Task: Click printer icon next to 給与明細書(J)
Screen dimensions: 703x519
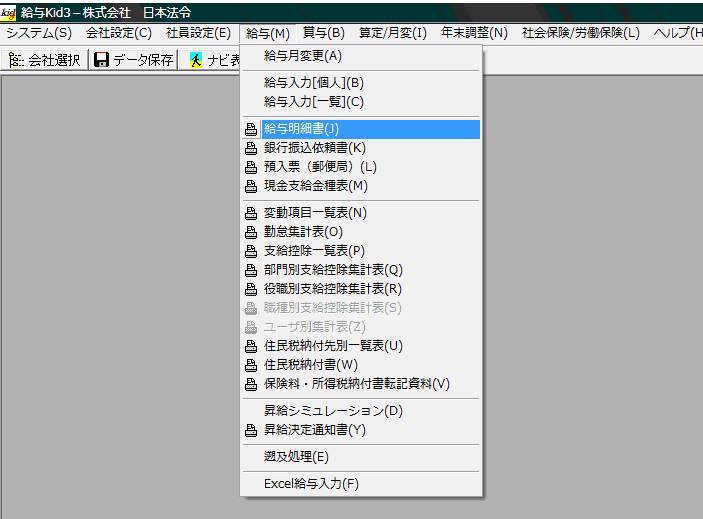Action: pos(251,129)
